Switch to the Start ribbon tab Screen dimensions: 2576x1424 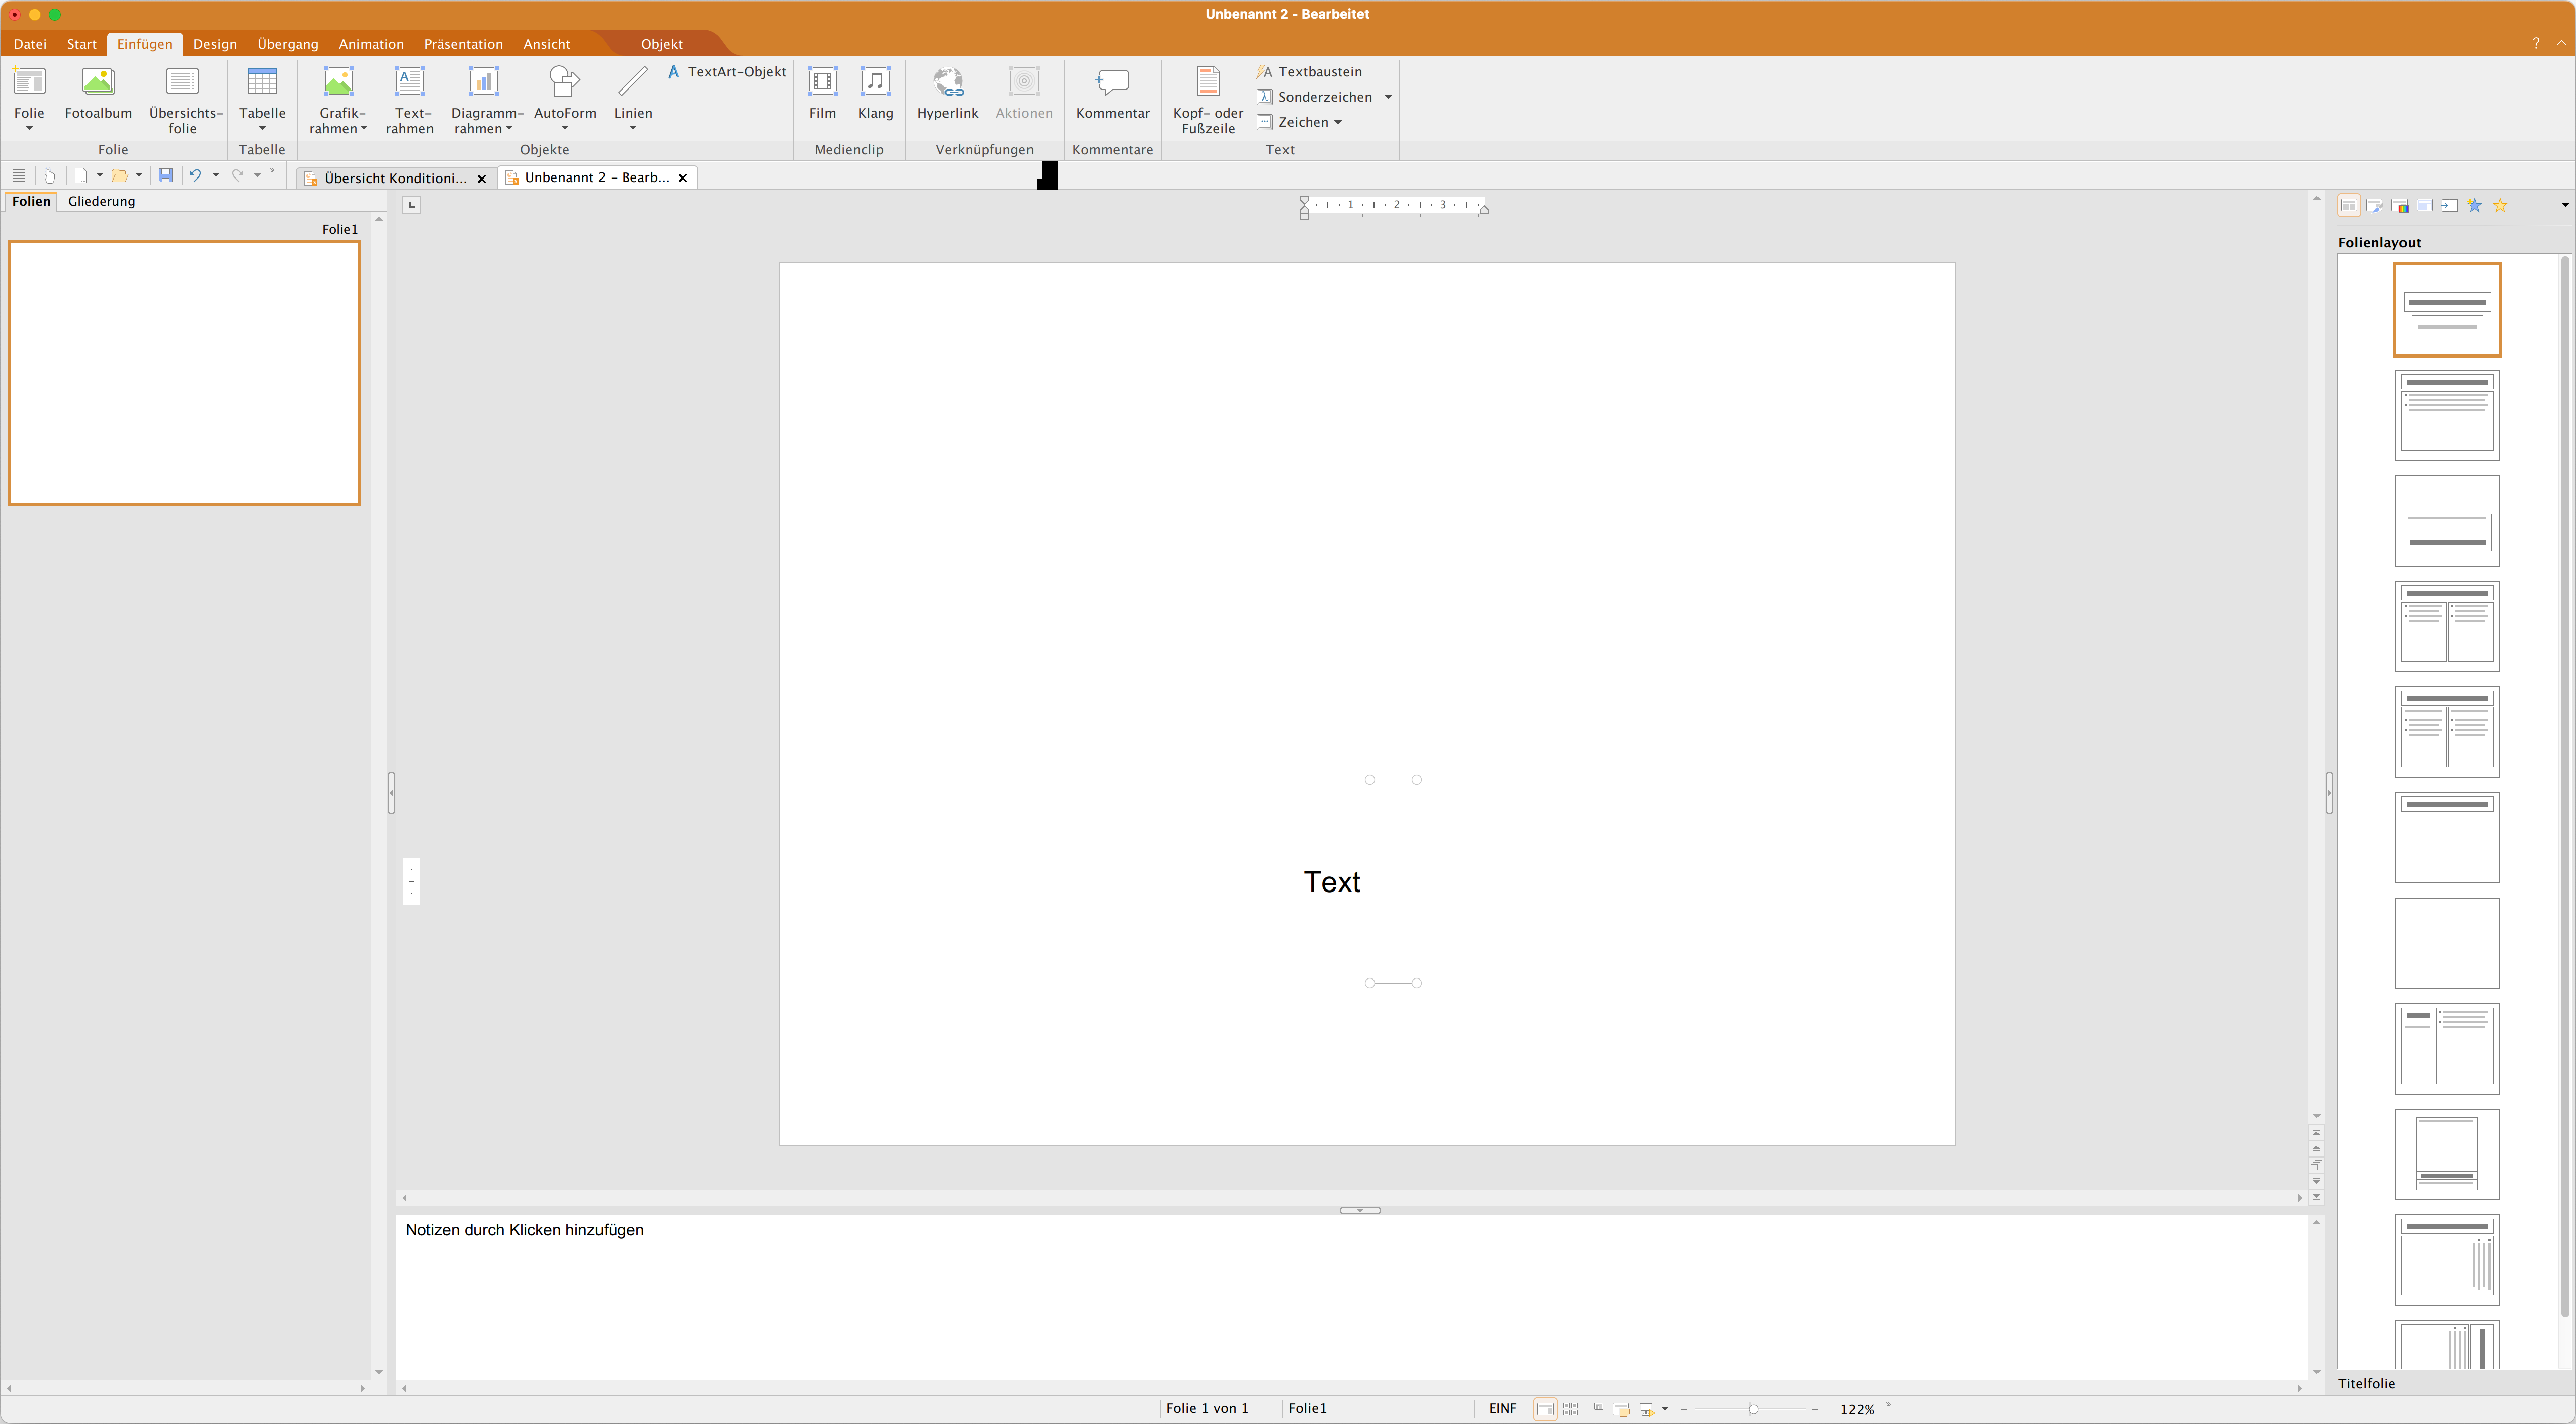click(82, 44)
